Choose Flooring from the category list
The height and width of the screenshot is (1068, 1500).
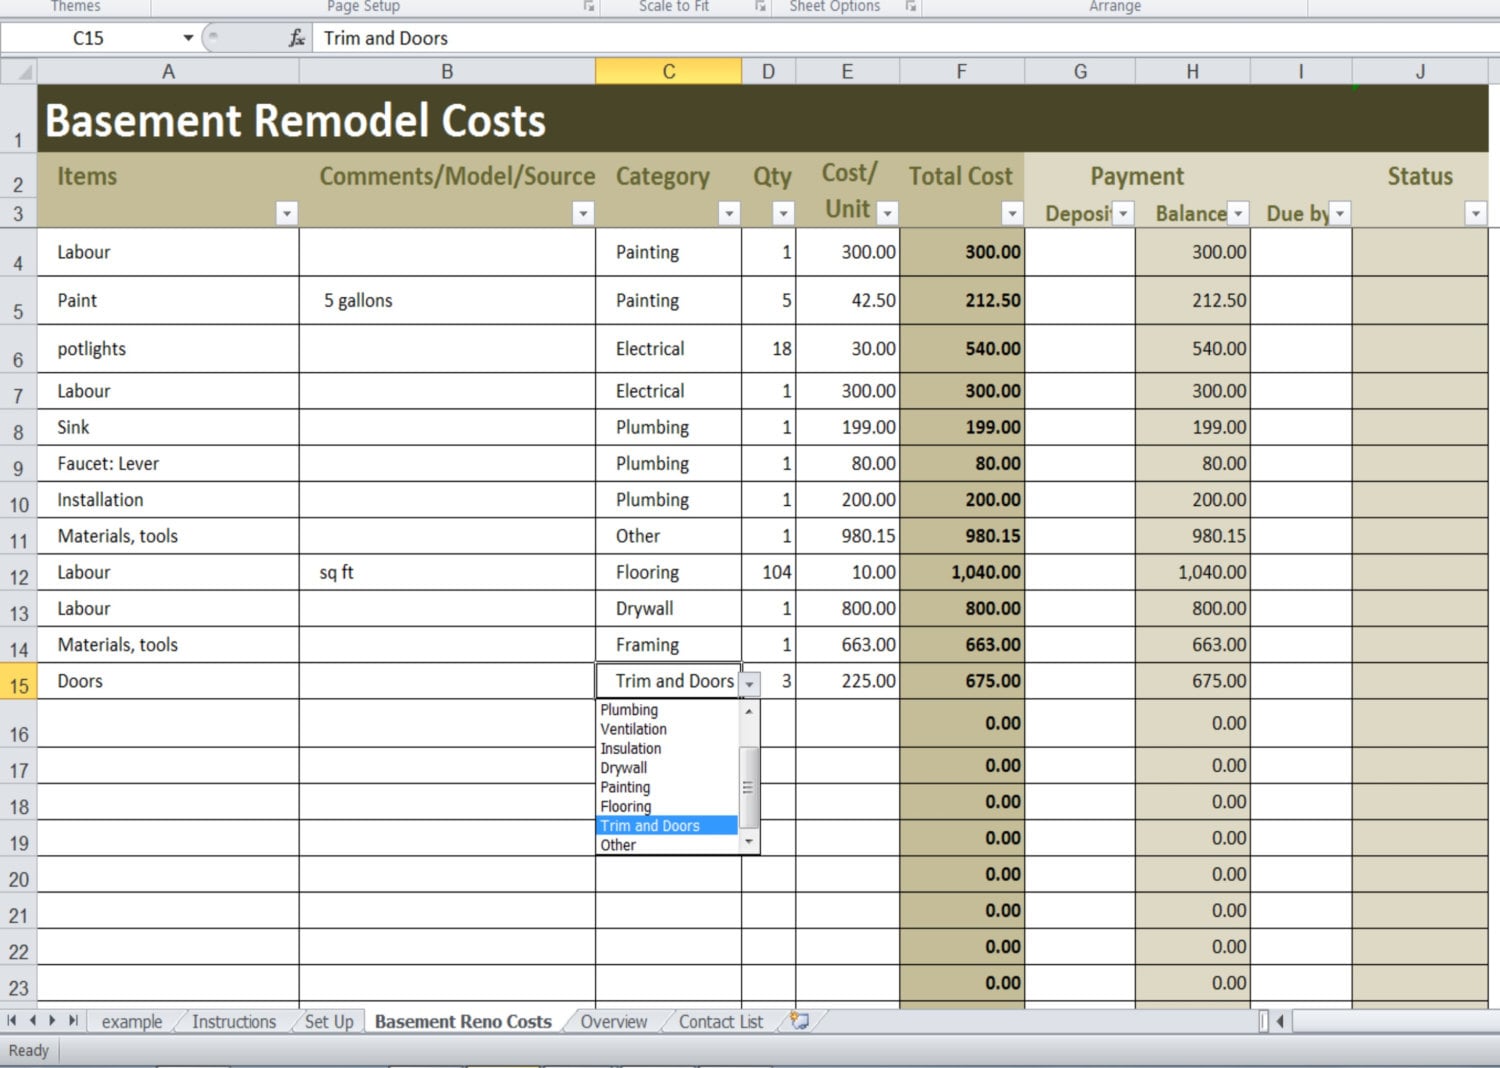click(x=626, y=806)
